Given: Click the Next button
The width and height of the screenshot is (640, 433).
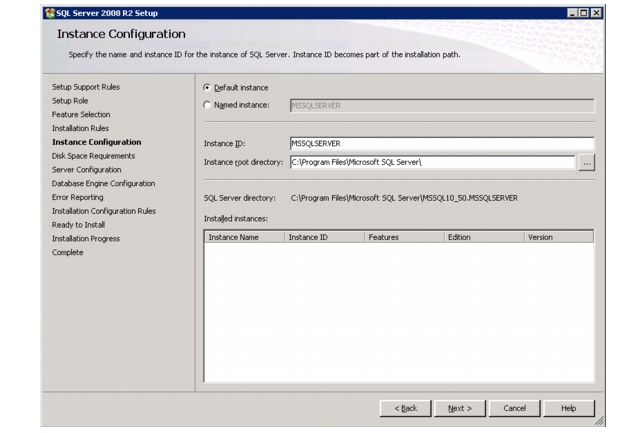Looking at the screenshot, I should 460,408.
